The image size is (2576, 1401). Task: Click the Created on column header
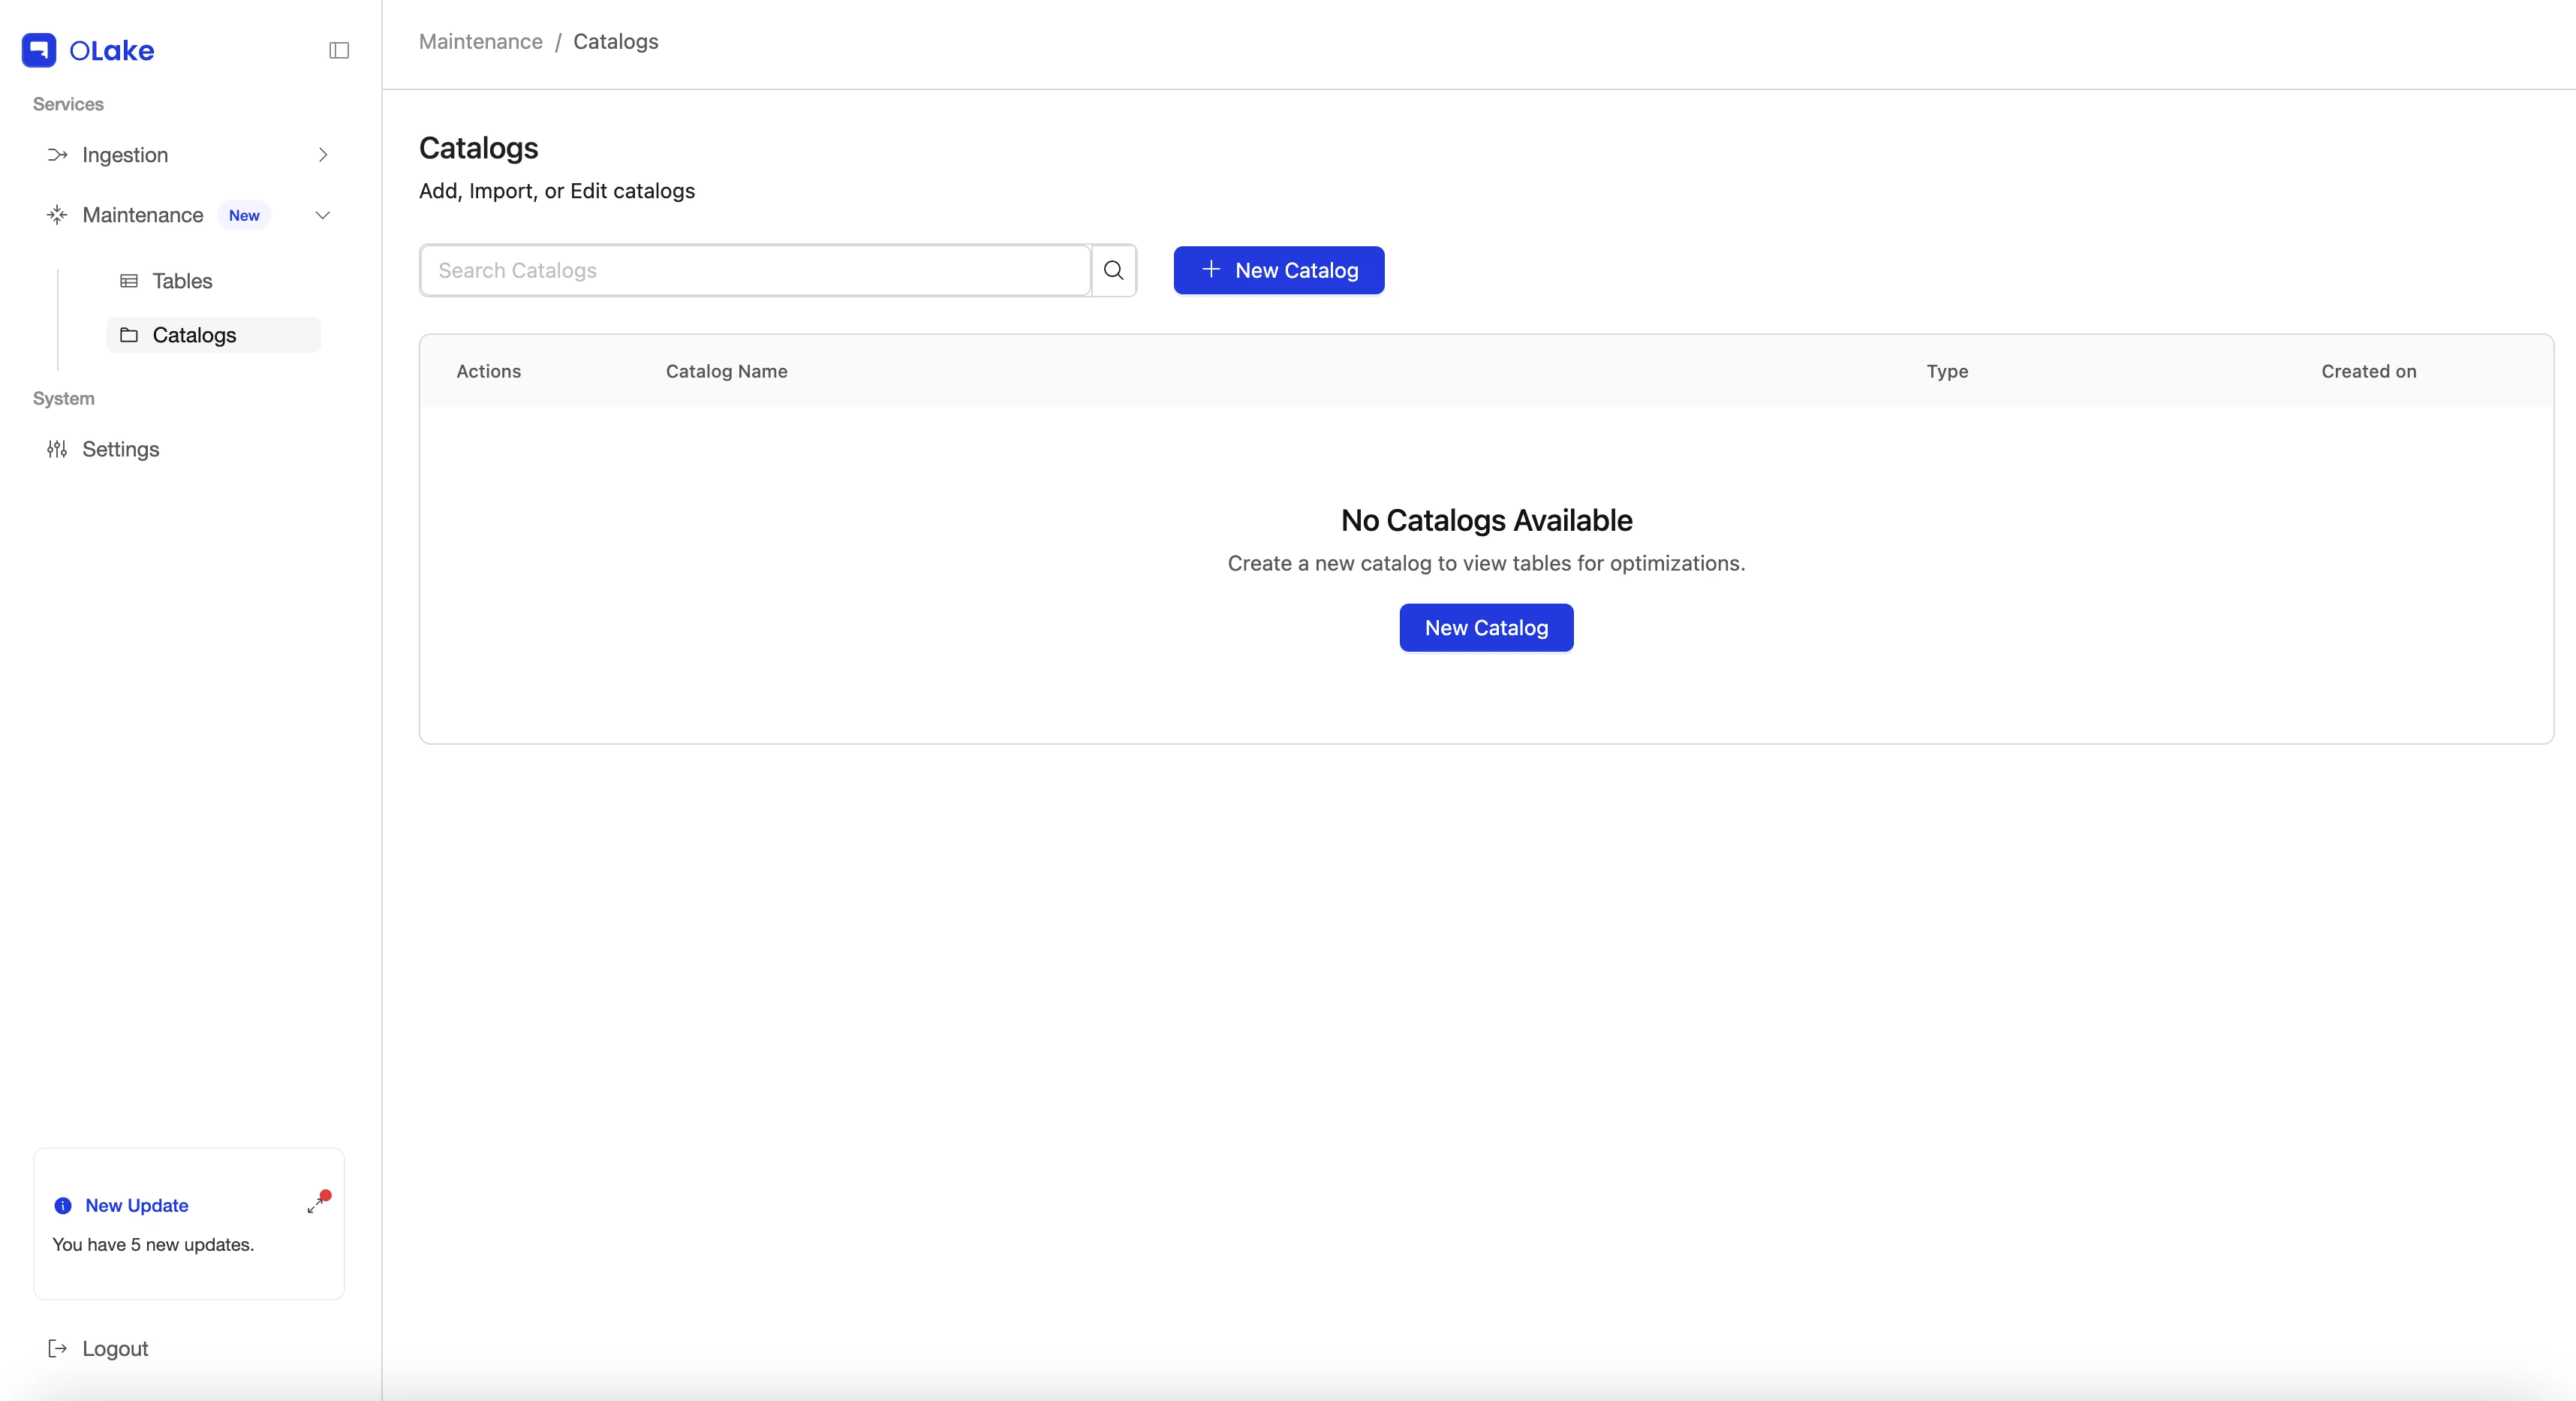[2368, 371]
